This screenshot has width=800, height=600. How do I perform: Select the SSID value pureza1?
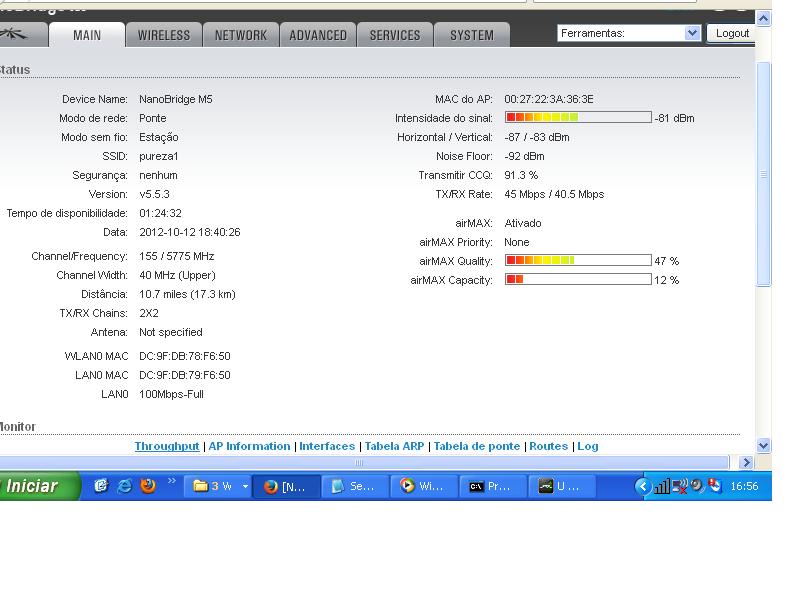click(x=159, y=156)
